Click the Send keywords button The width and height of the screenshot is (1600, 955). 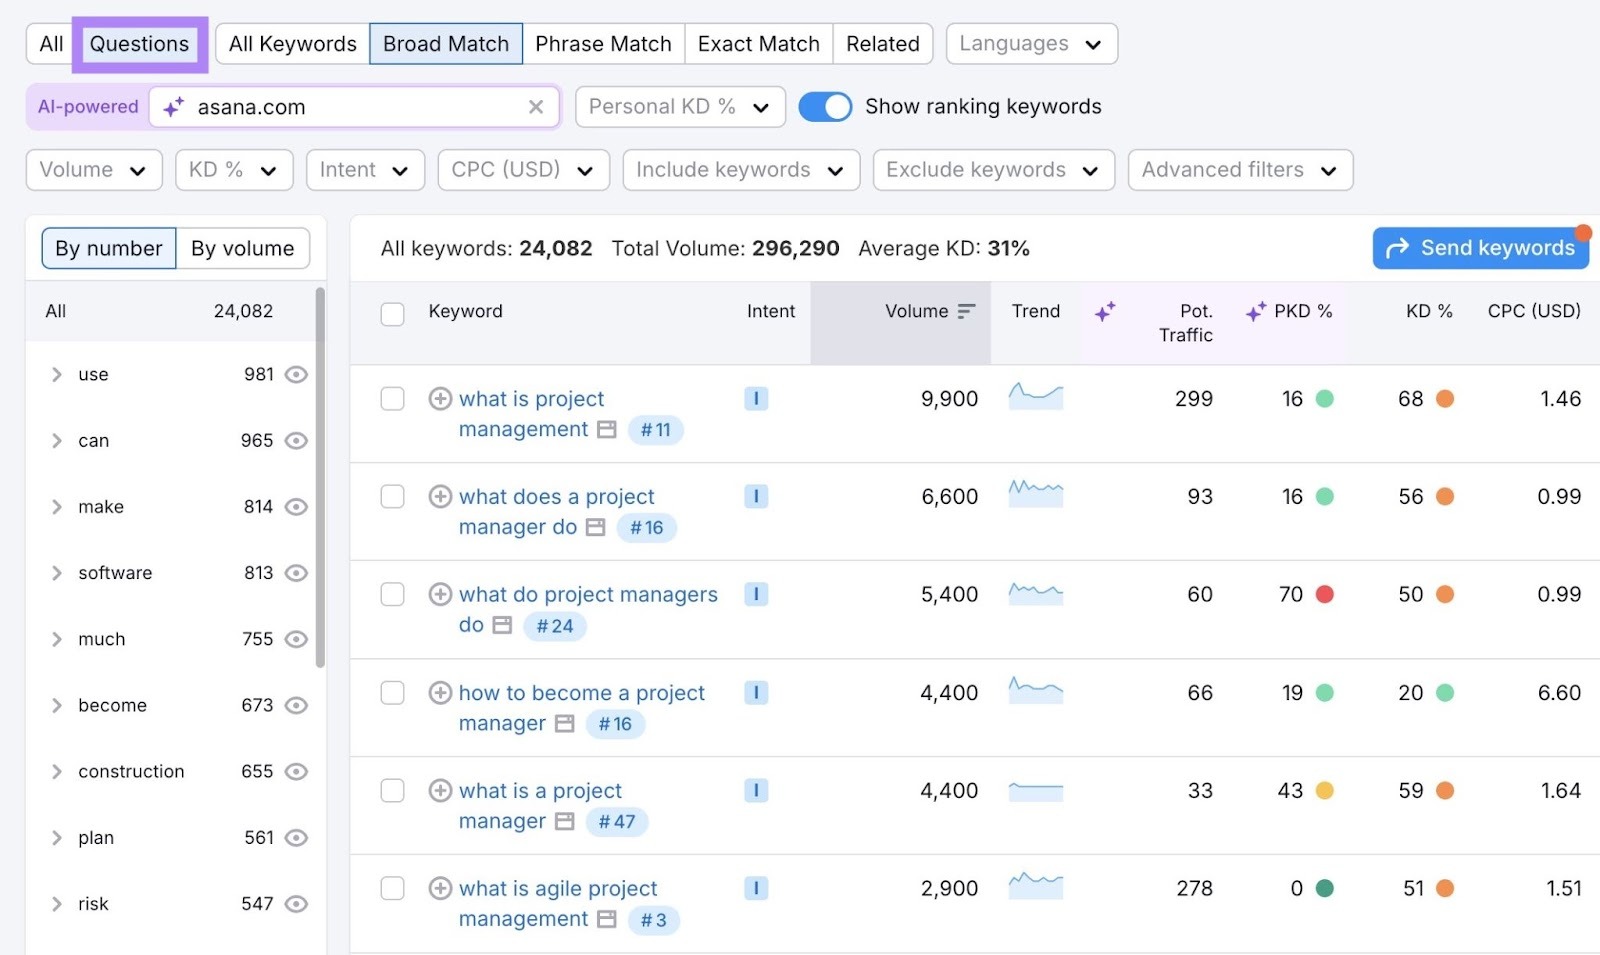tap(1480, 247)
